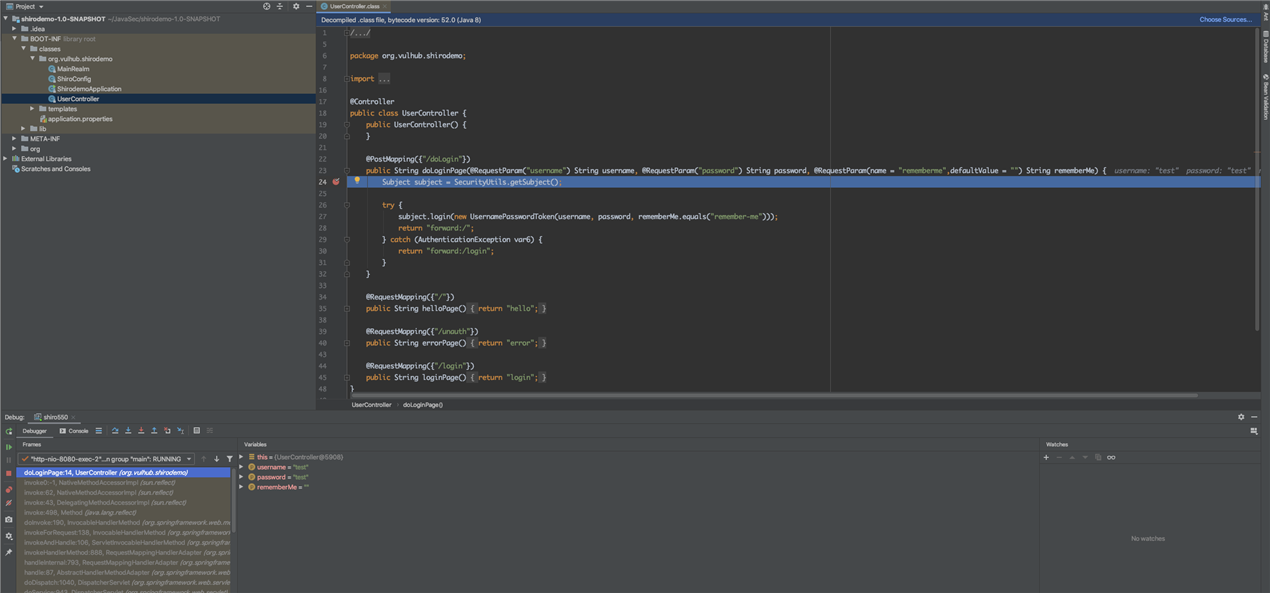1270x593 pixels.
Task: Step over the current line
Action: pos(115,431)
